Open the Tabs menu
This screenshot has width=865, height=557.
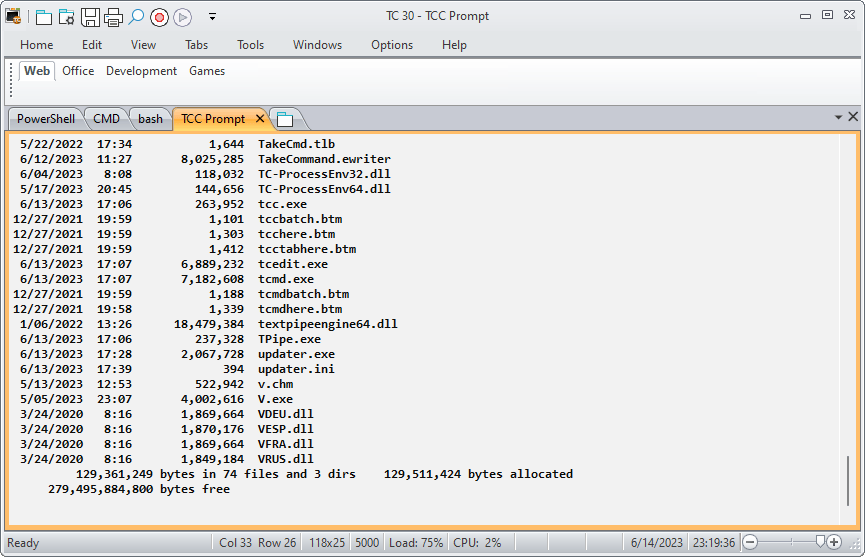(x=196, y=45)
